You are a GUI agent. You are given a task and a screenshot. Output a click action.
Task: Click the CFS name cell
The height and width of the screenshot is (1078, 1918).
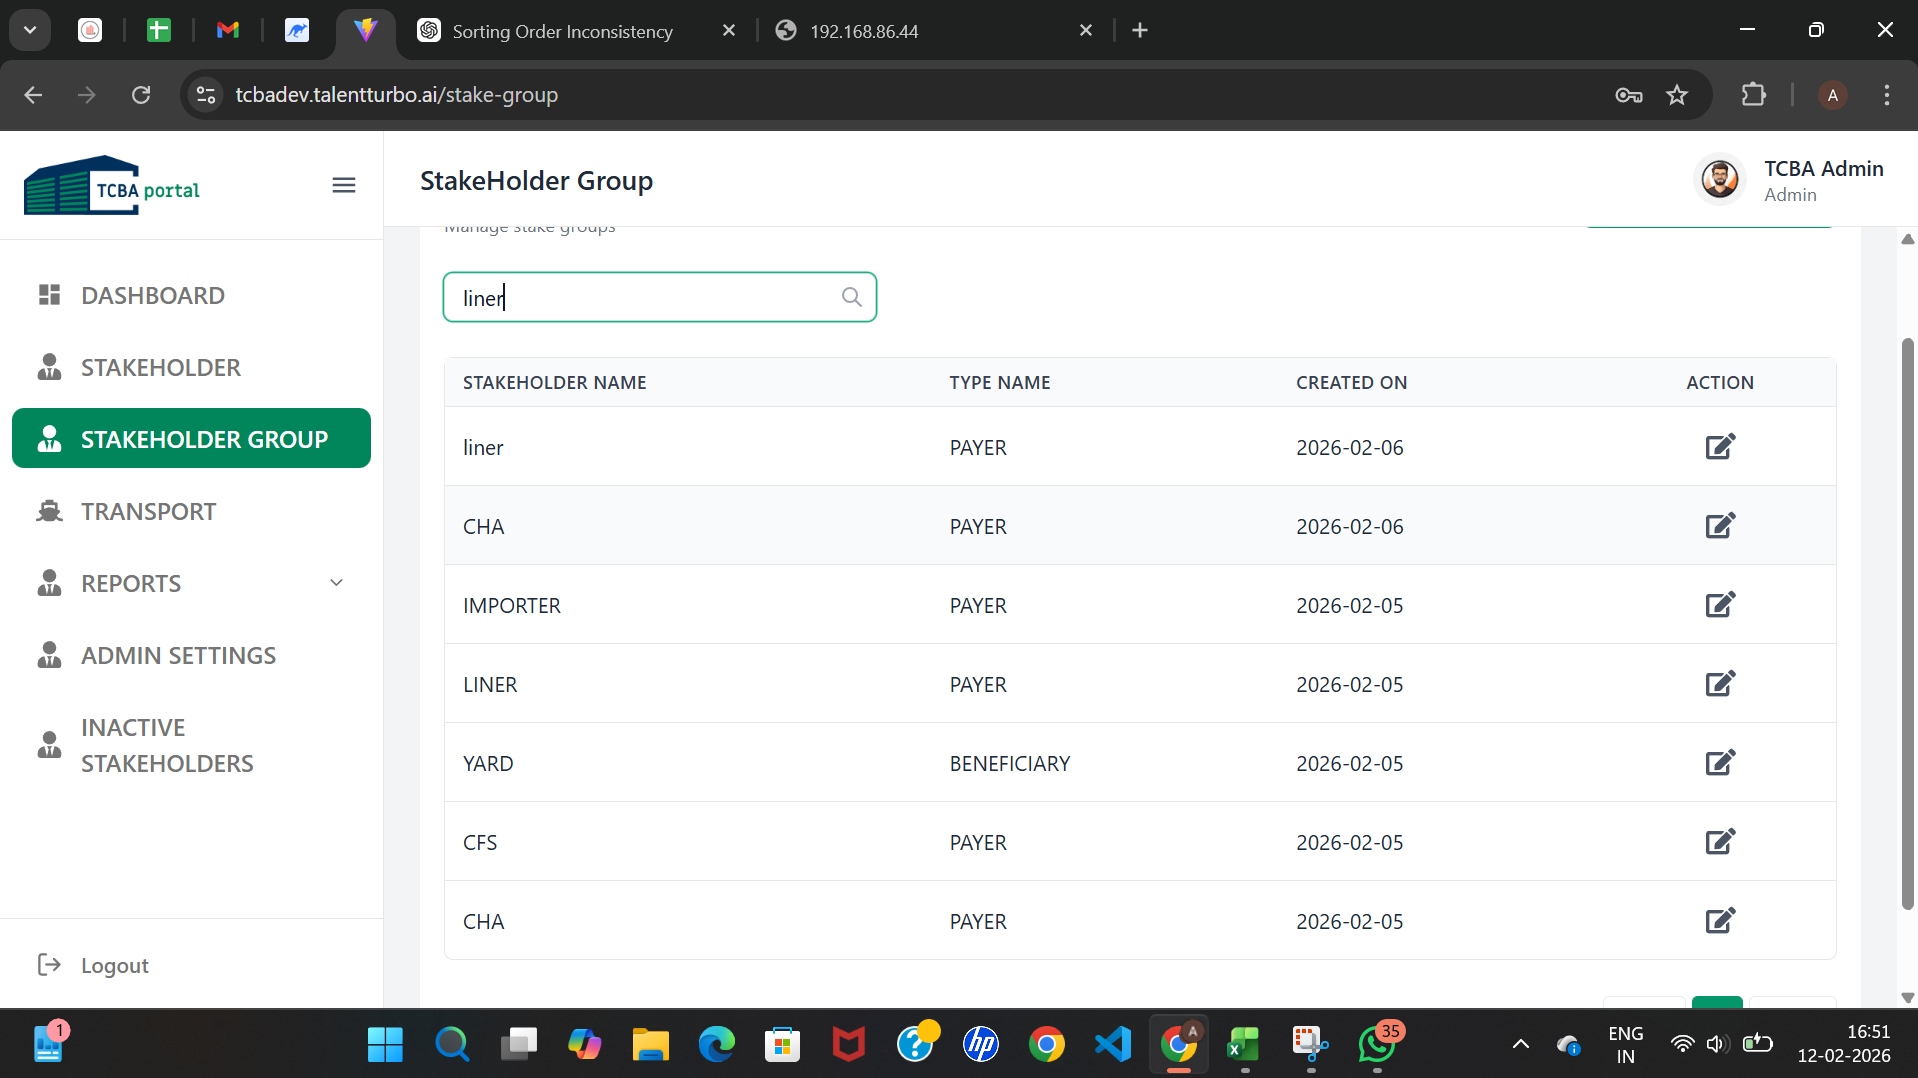480,843
